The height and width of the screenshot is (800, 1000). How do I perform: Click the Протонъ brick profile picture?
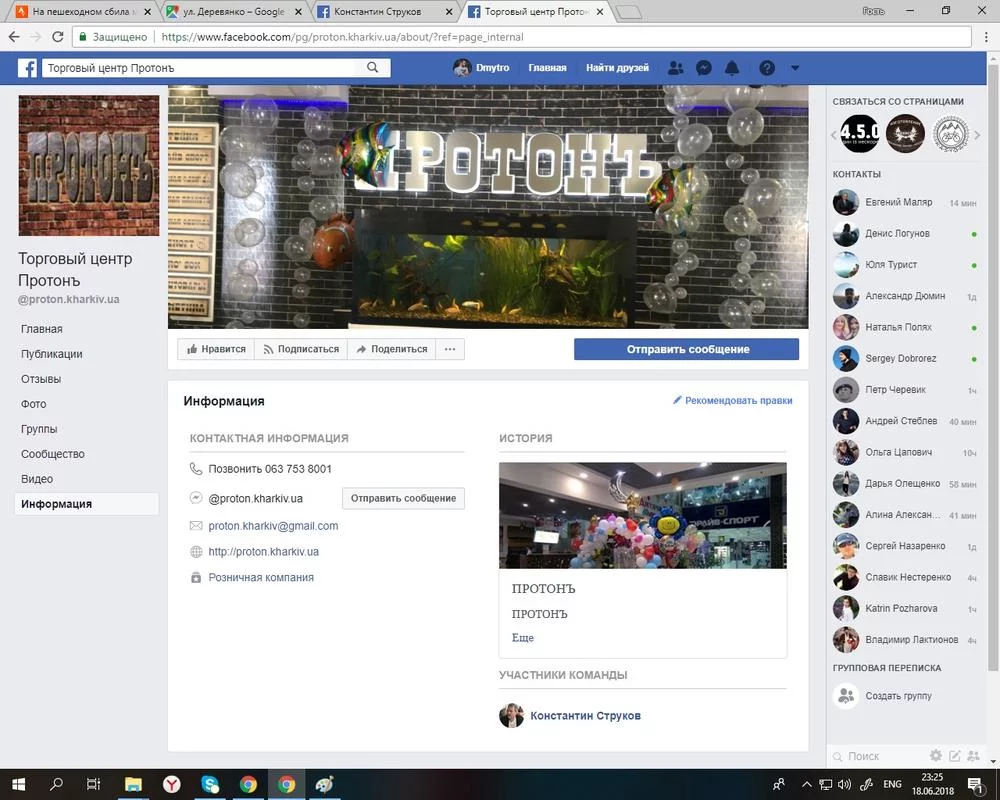point(89,165)
